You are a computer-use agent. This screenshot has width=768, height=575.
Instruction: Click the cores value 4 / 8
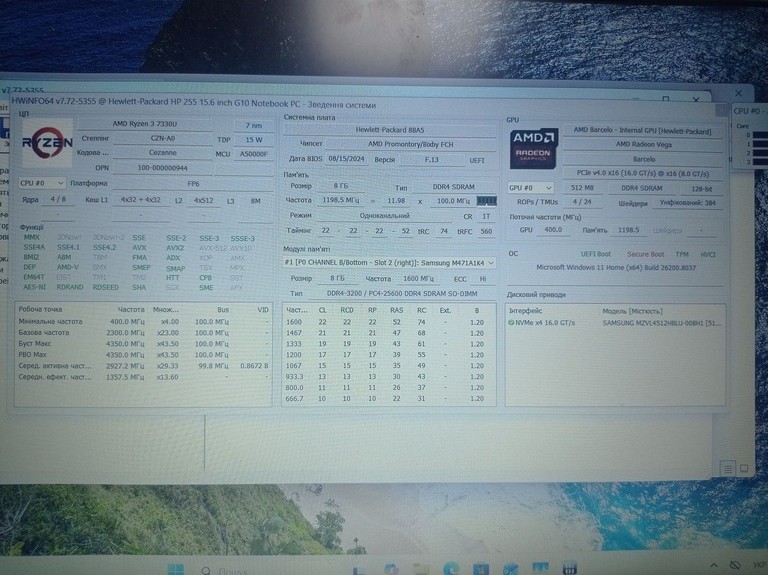tap(58, 199)
